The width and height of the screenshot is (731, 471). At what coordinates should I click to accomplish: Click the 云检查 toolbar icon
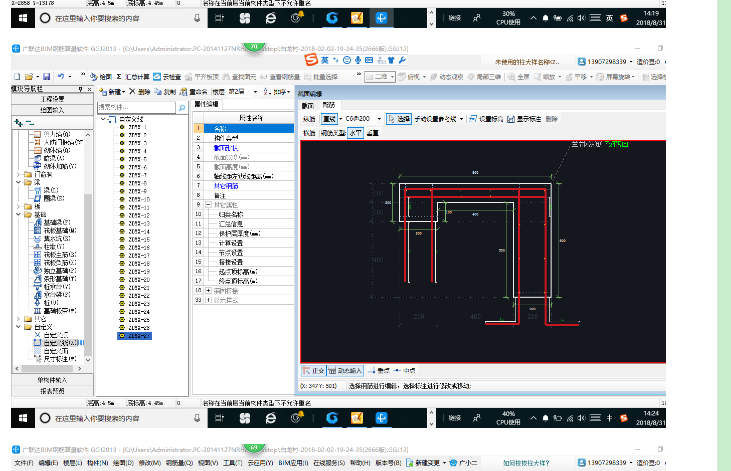click(167, 76)
